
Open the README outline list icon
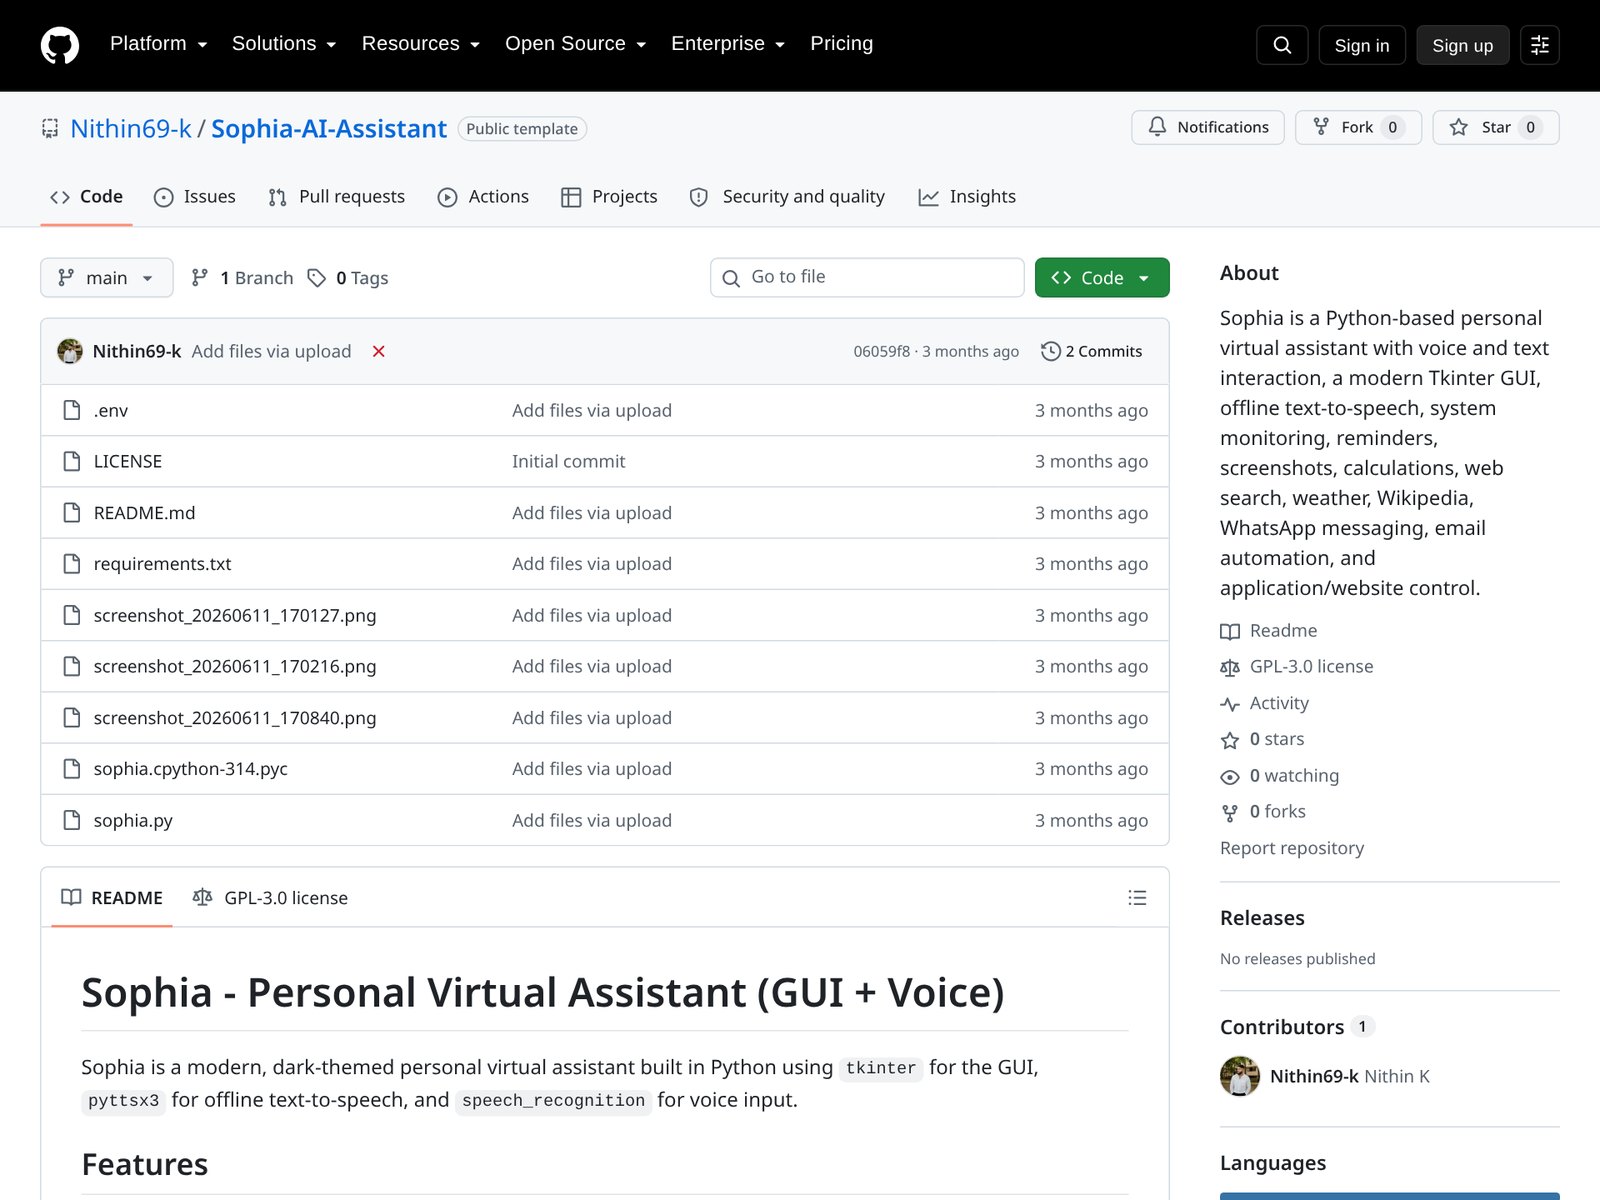(x=1137, y=898)
